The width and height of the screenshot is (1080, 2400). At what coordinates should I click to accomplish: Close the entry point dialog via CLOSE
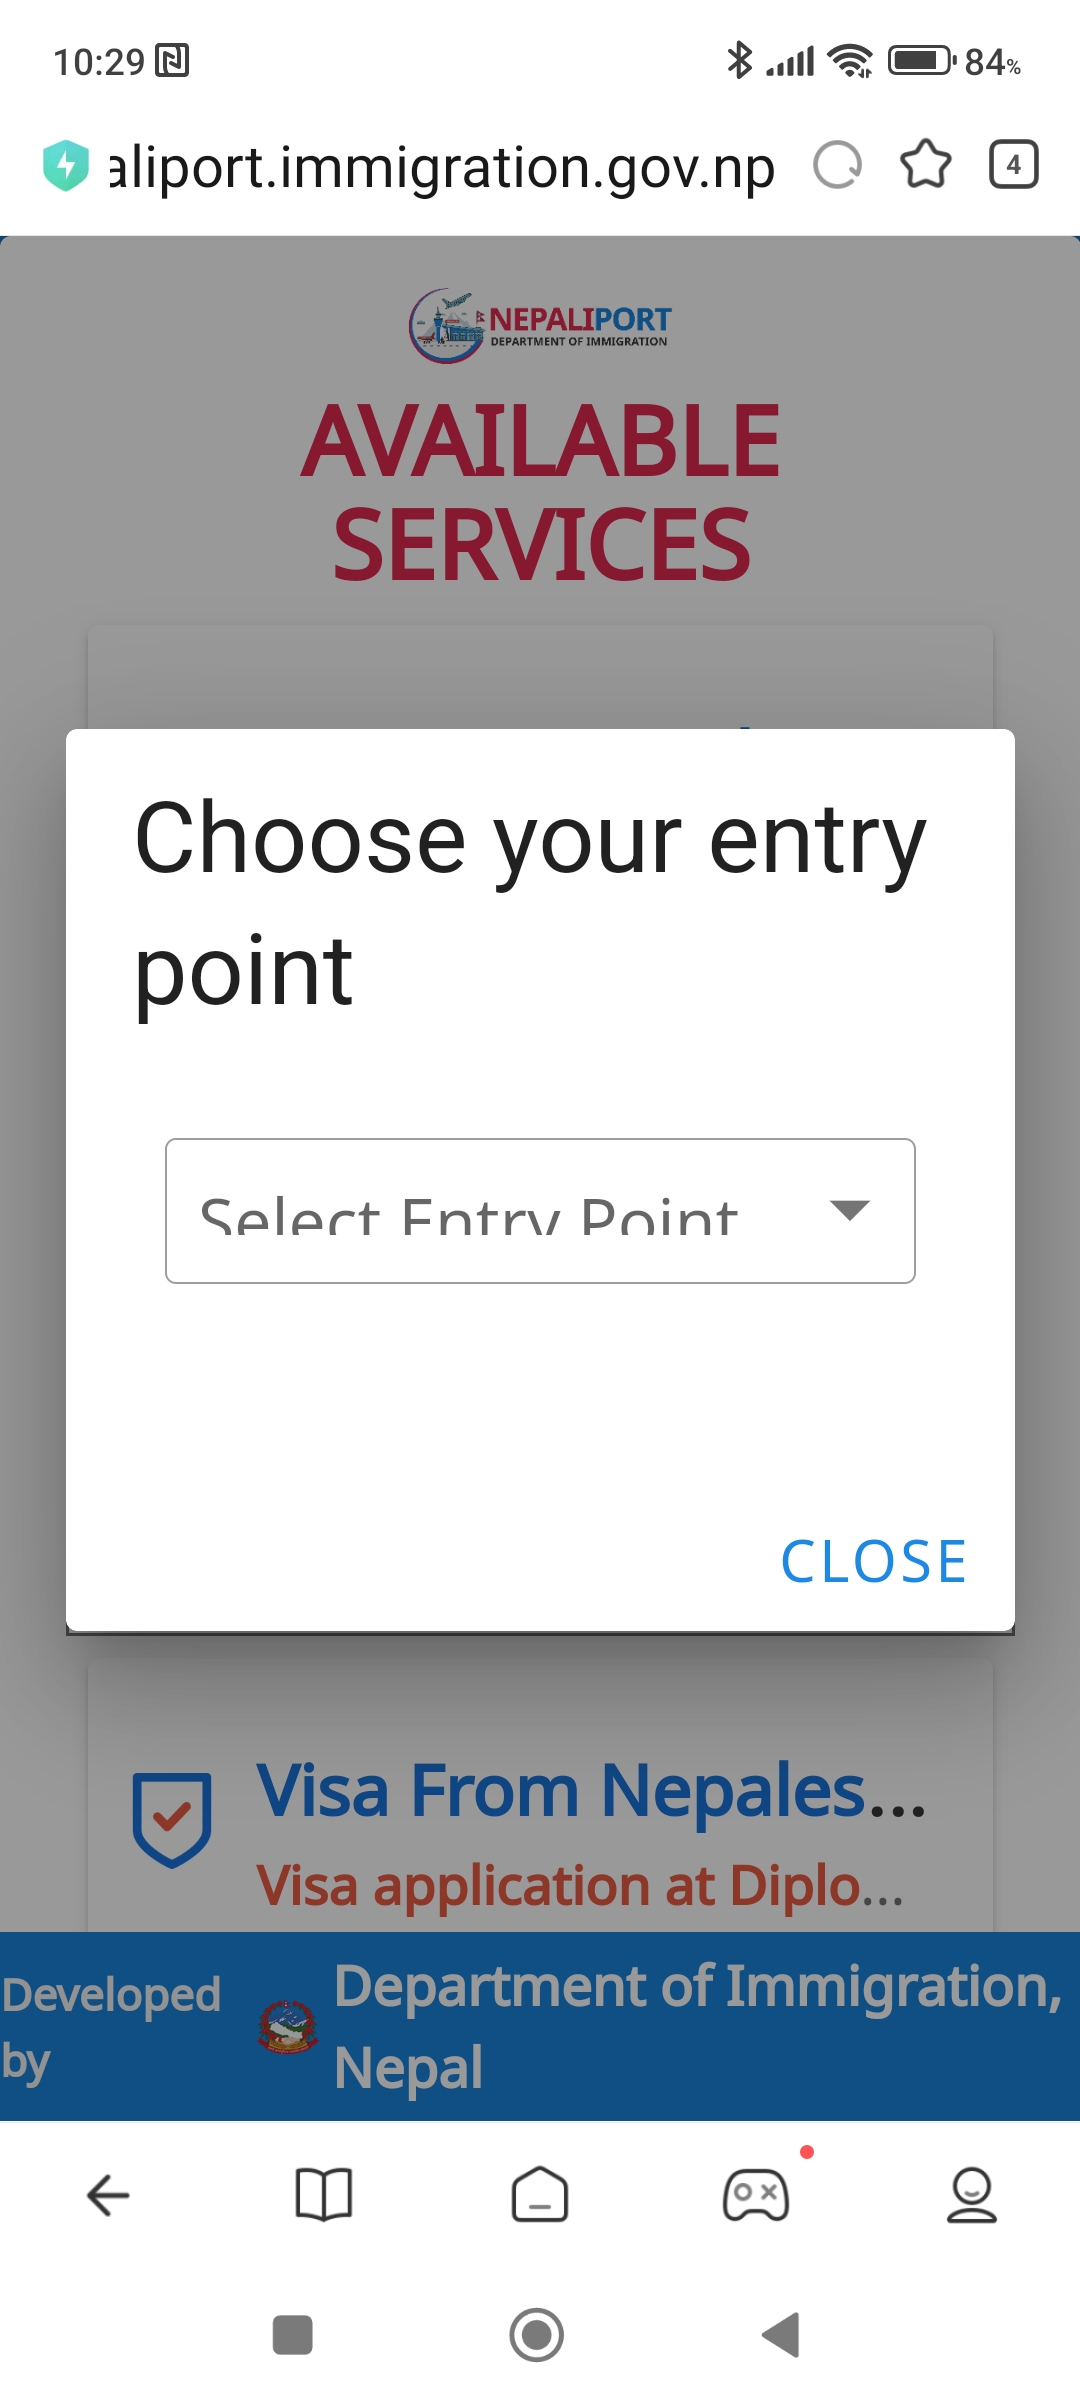pyautogui.click(x=873, y=1562)
